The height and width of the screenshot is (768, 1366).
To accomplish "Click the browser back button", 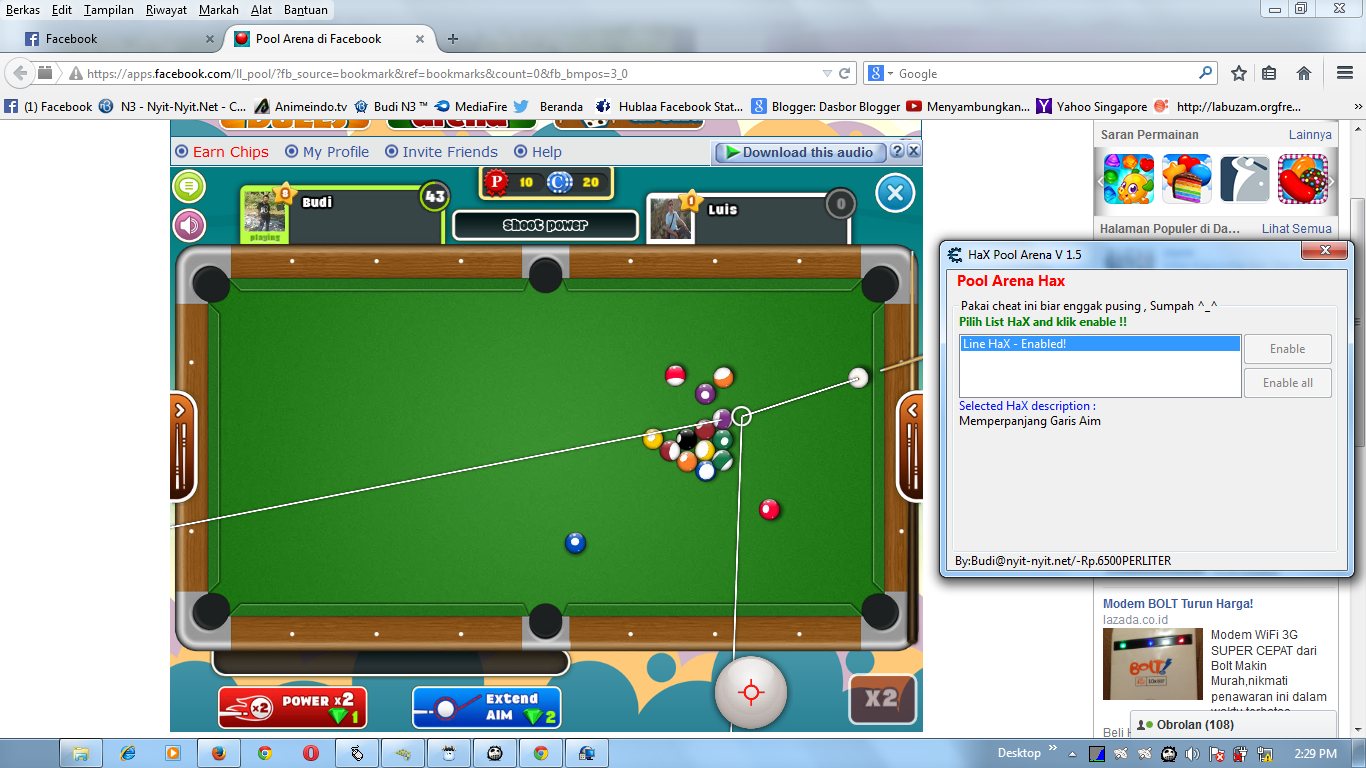I will 20,73.
